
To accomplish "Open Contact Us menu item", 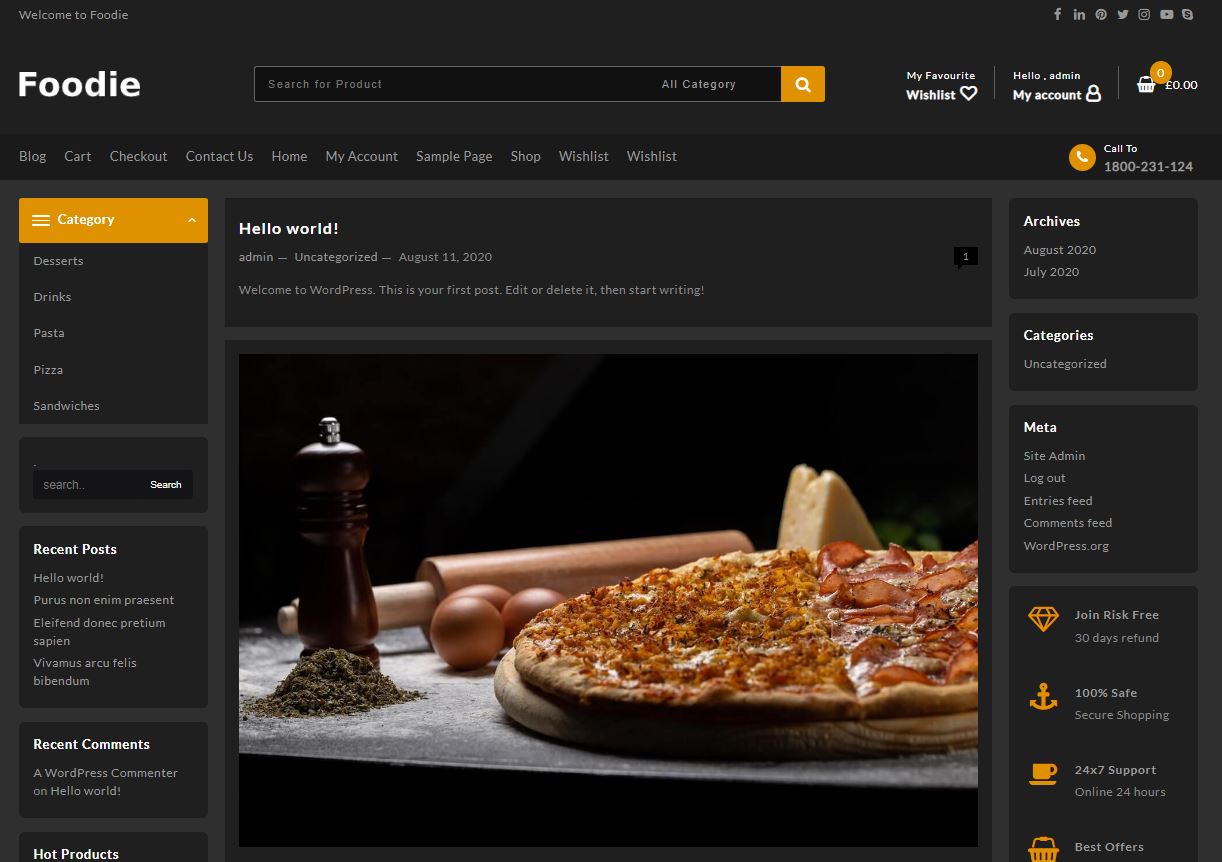I will pyautogui.click(x=219, y=156).
